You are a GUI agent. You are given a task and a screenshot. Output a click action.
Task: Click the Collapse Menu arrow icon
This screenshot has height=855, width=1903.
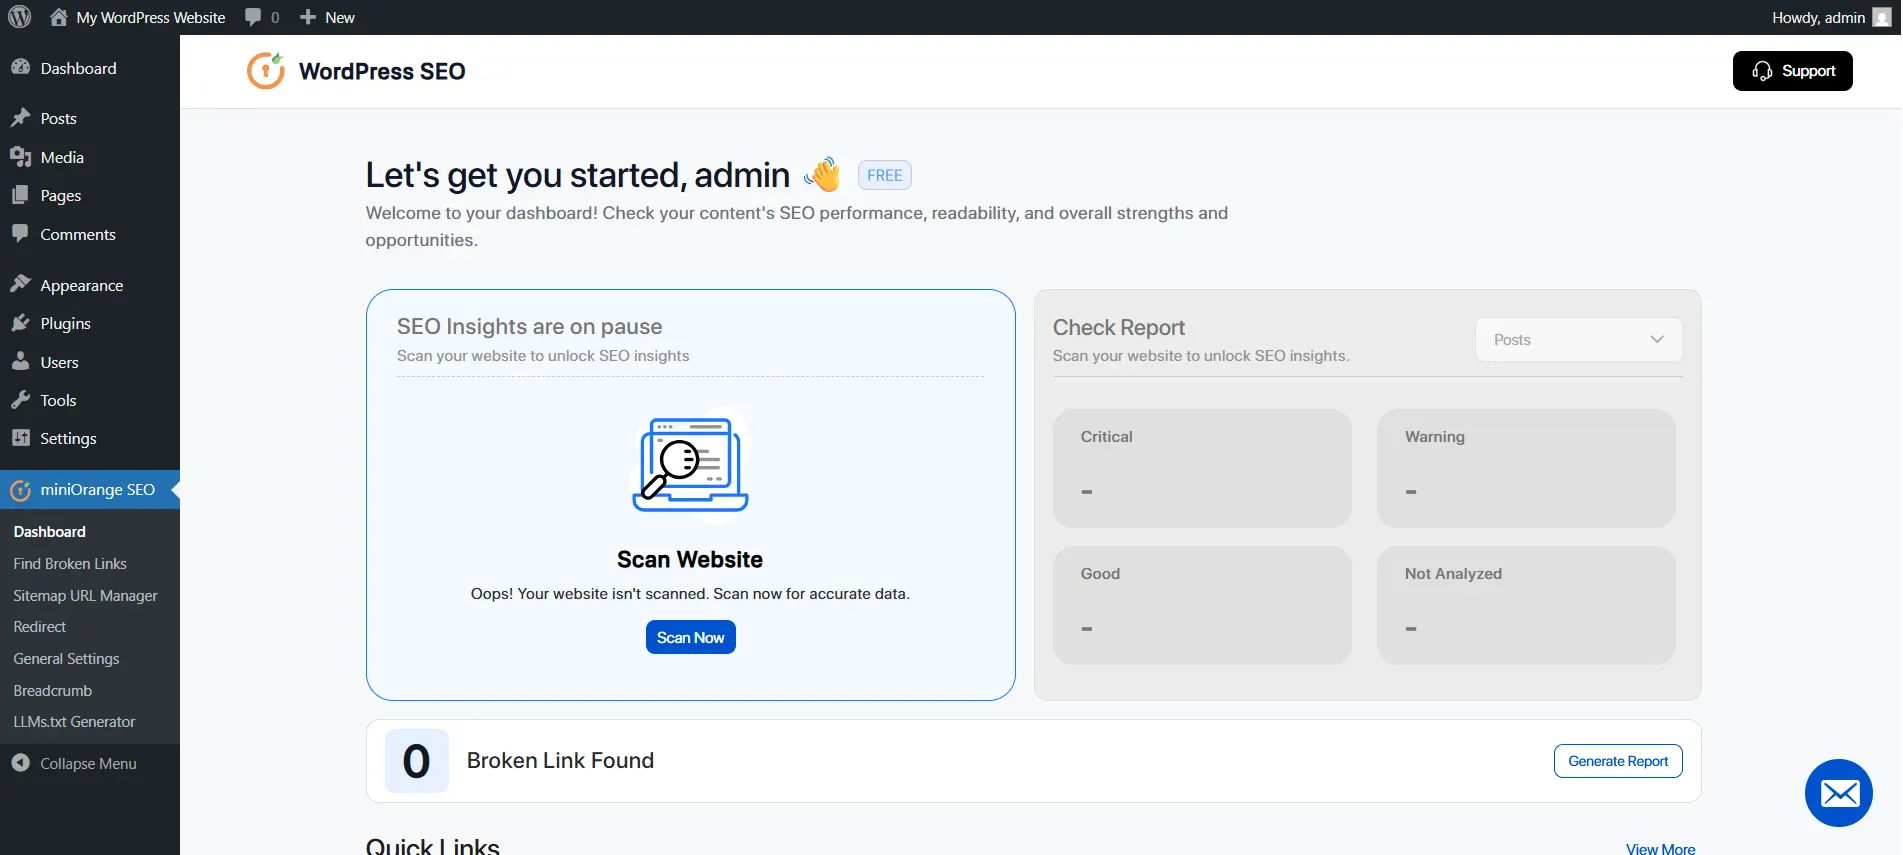click(x=21, y=763)
